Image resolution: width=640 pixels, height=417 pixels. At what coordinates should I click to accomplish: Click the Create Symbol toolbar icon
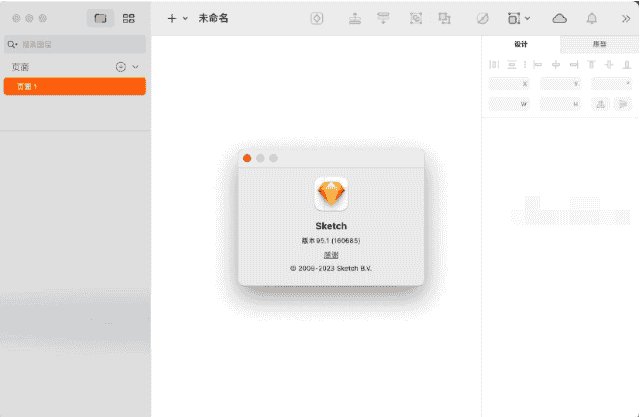[317, 18]
